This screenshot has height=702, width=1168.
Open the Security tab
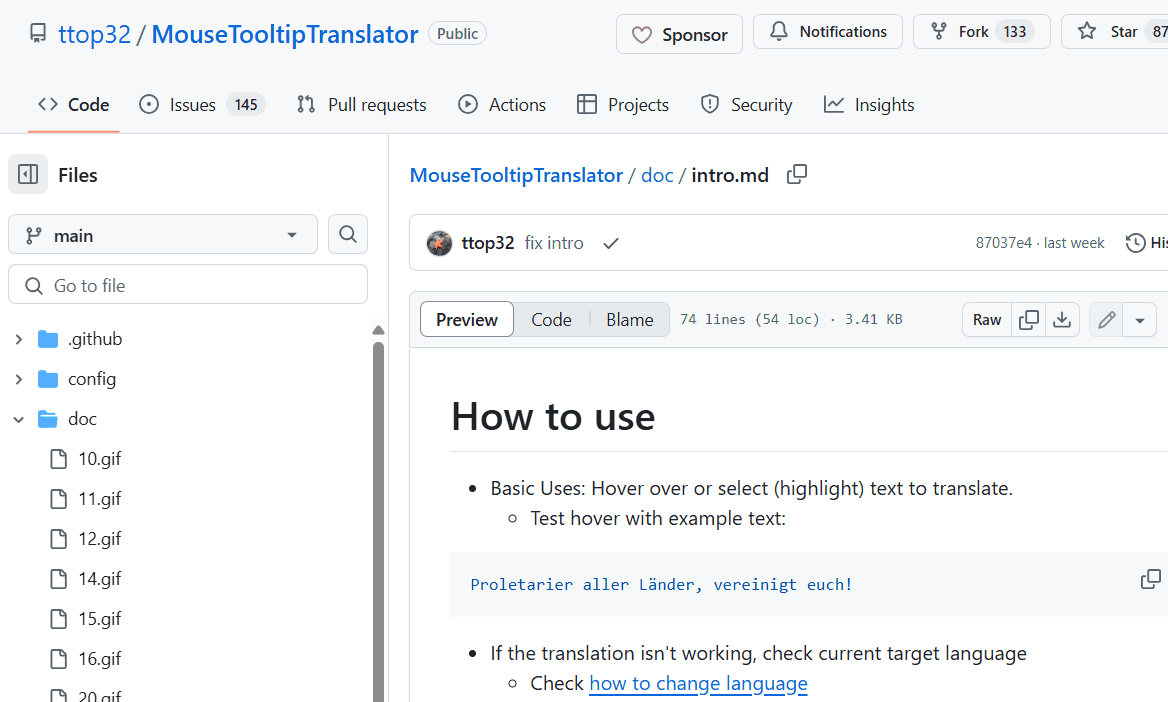(x=746, y=104)
